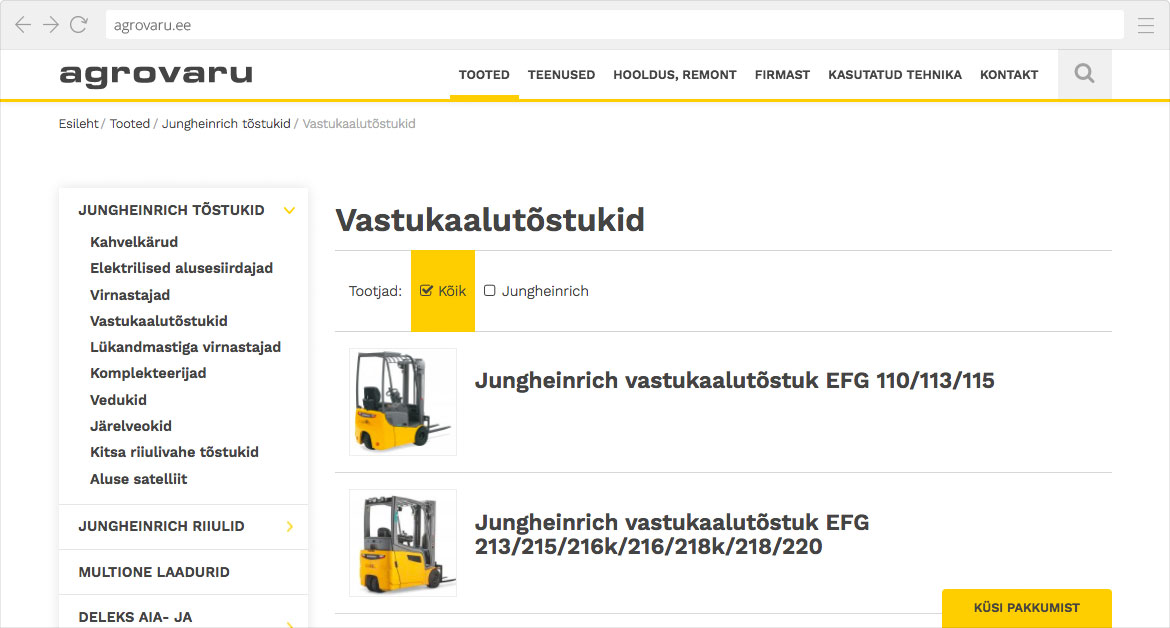Click the browser forward arrow

pos(51,25)
